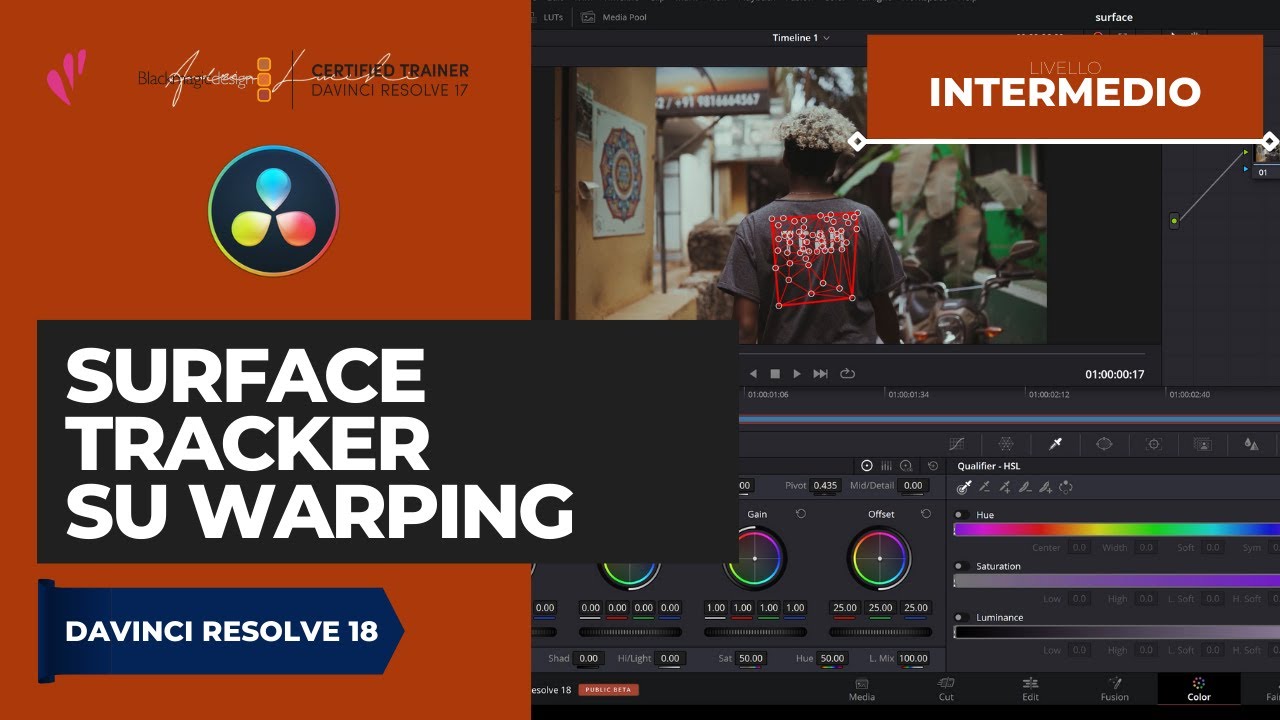Switch to log wheels mode icon
This screenshot has width=1280, height=720.
pos(906,466)
